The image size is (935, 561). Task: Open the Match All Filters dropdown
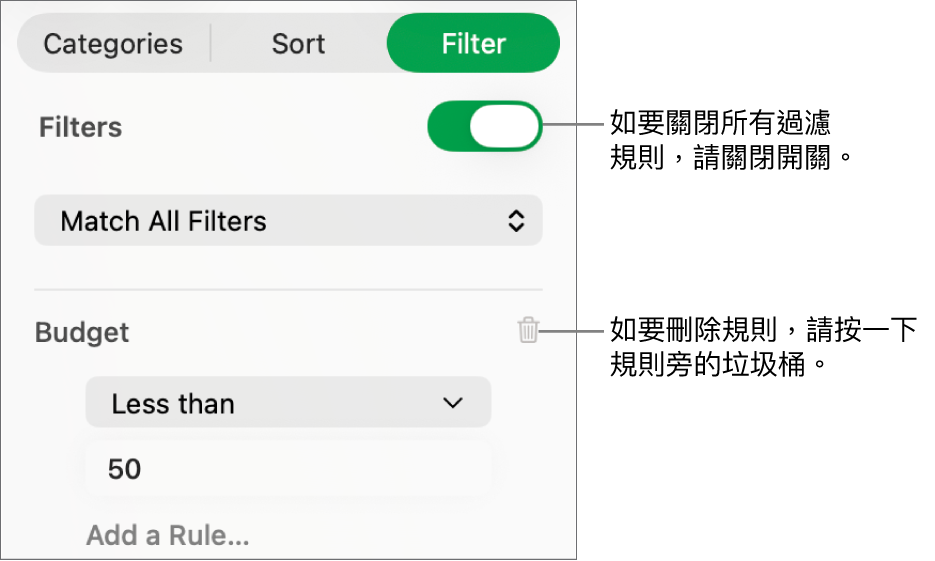point(288,221)
